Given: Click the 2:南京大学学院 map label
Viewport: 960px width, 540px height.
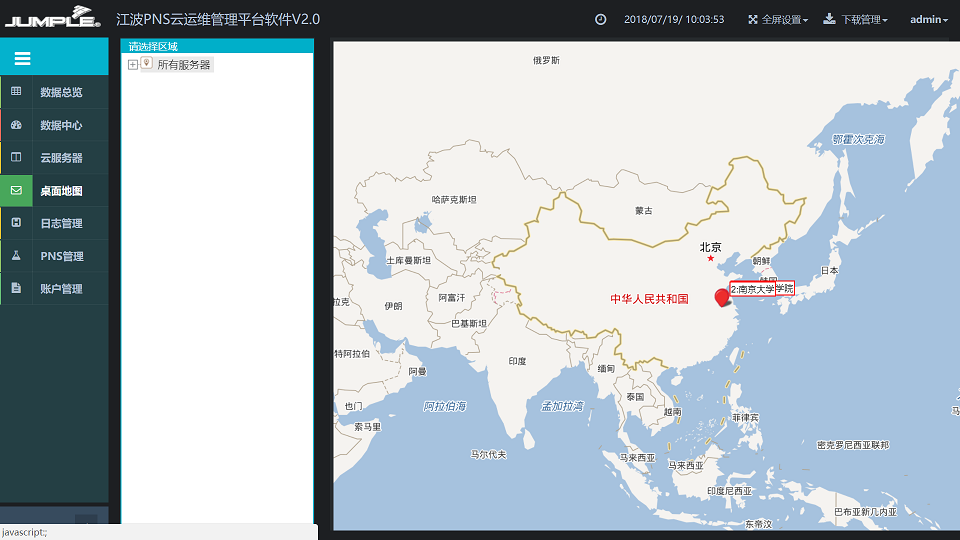Looking at the screenshot, I should pos(762,289).
